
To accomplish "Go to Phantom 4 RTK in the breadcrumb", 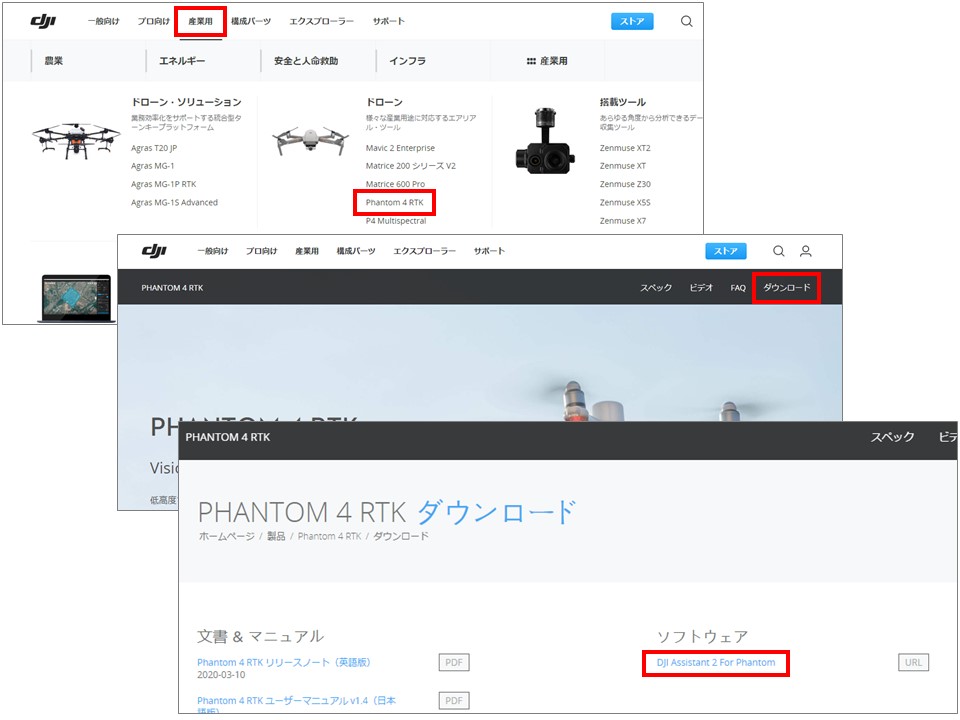I will click(329, 536).
